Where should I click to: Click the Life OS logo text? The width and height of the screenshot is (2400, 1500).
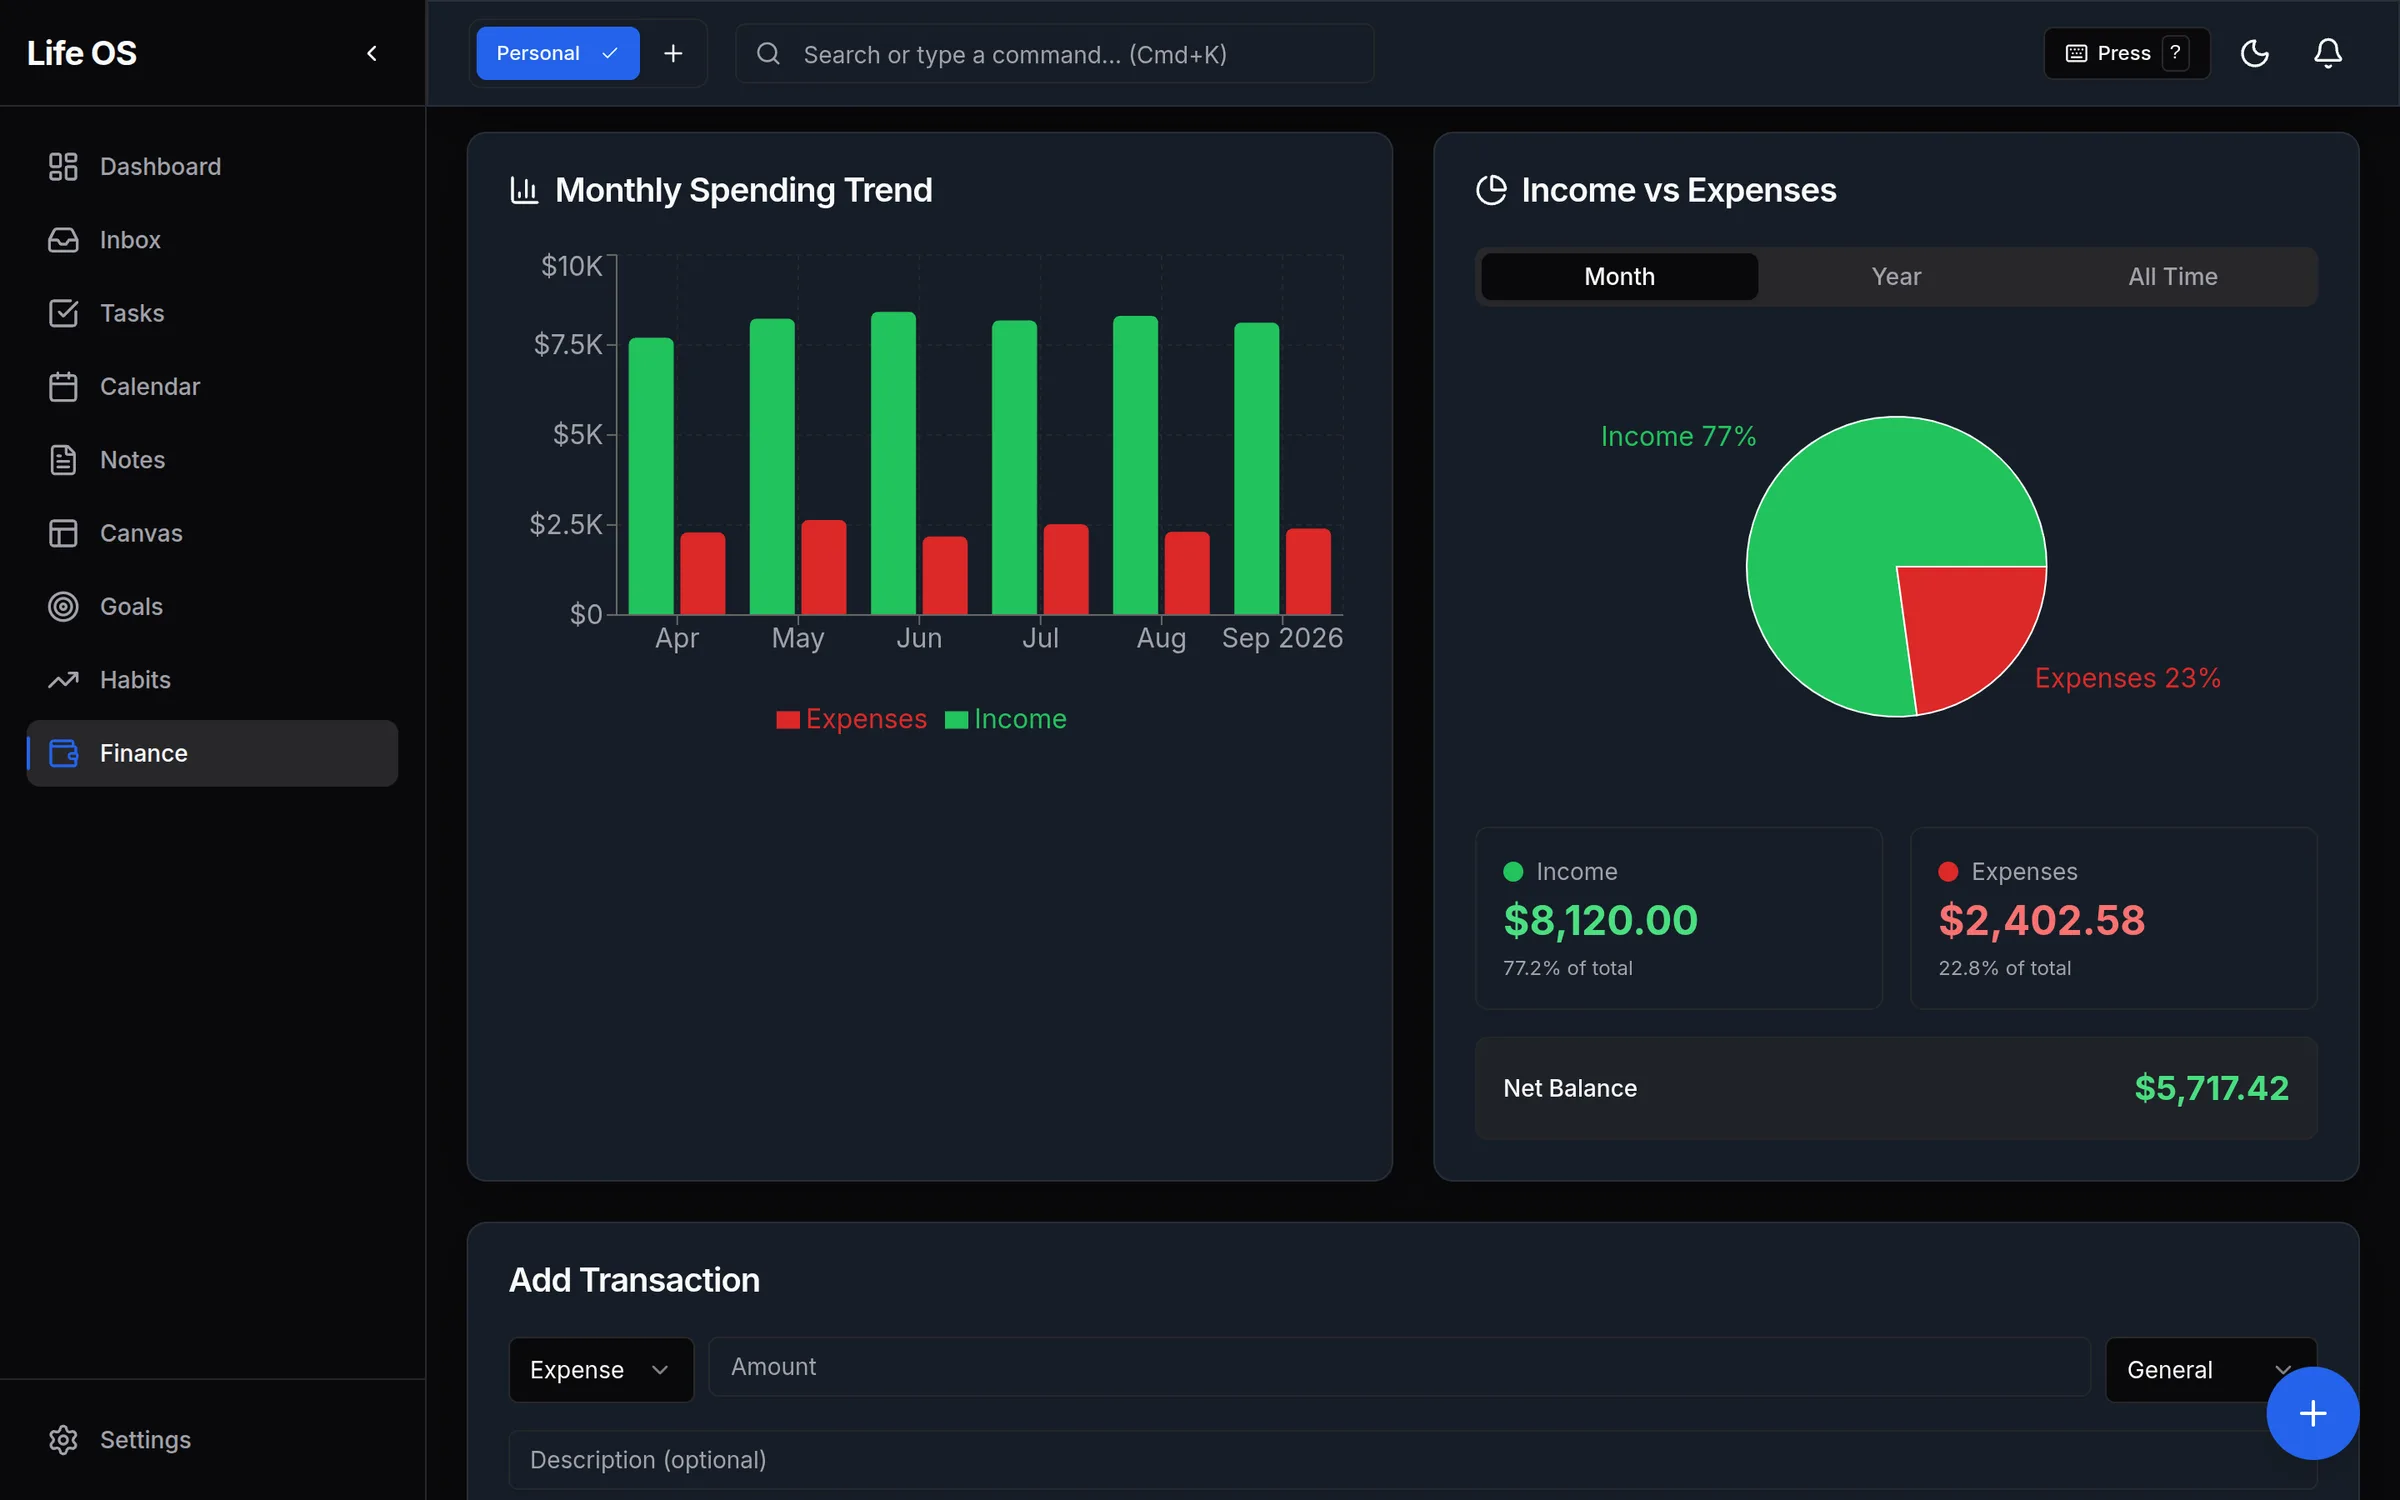pos(82,53)
